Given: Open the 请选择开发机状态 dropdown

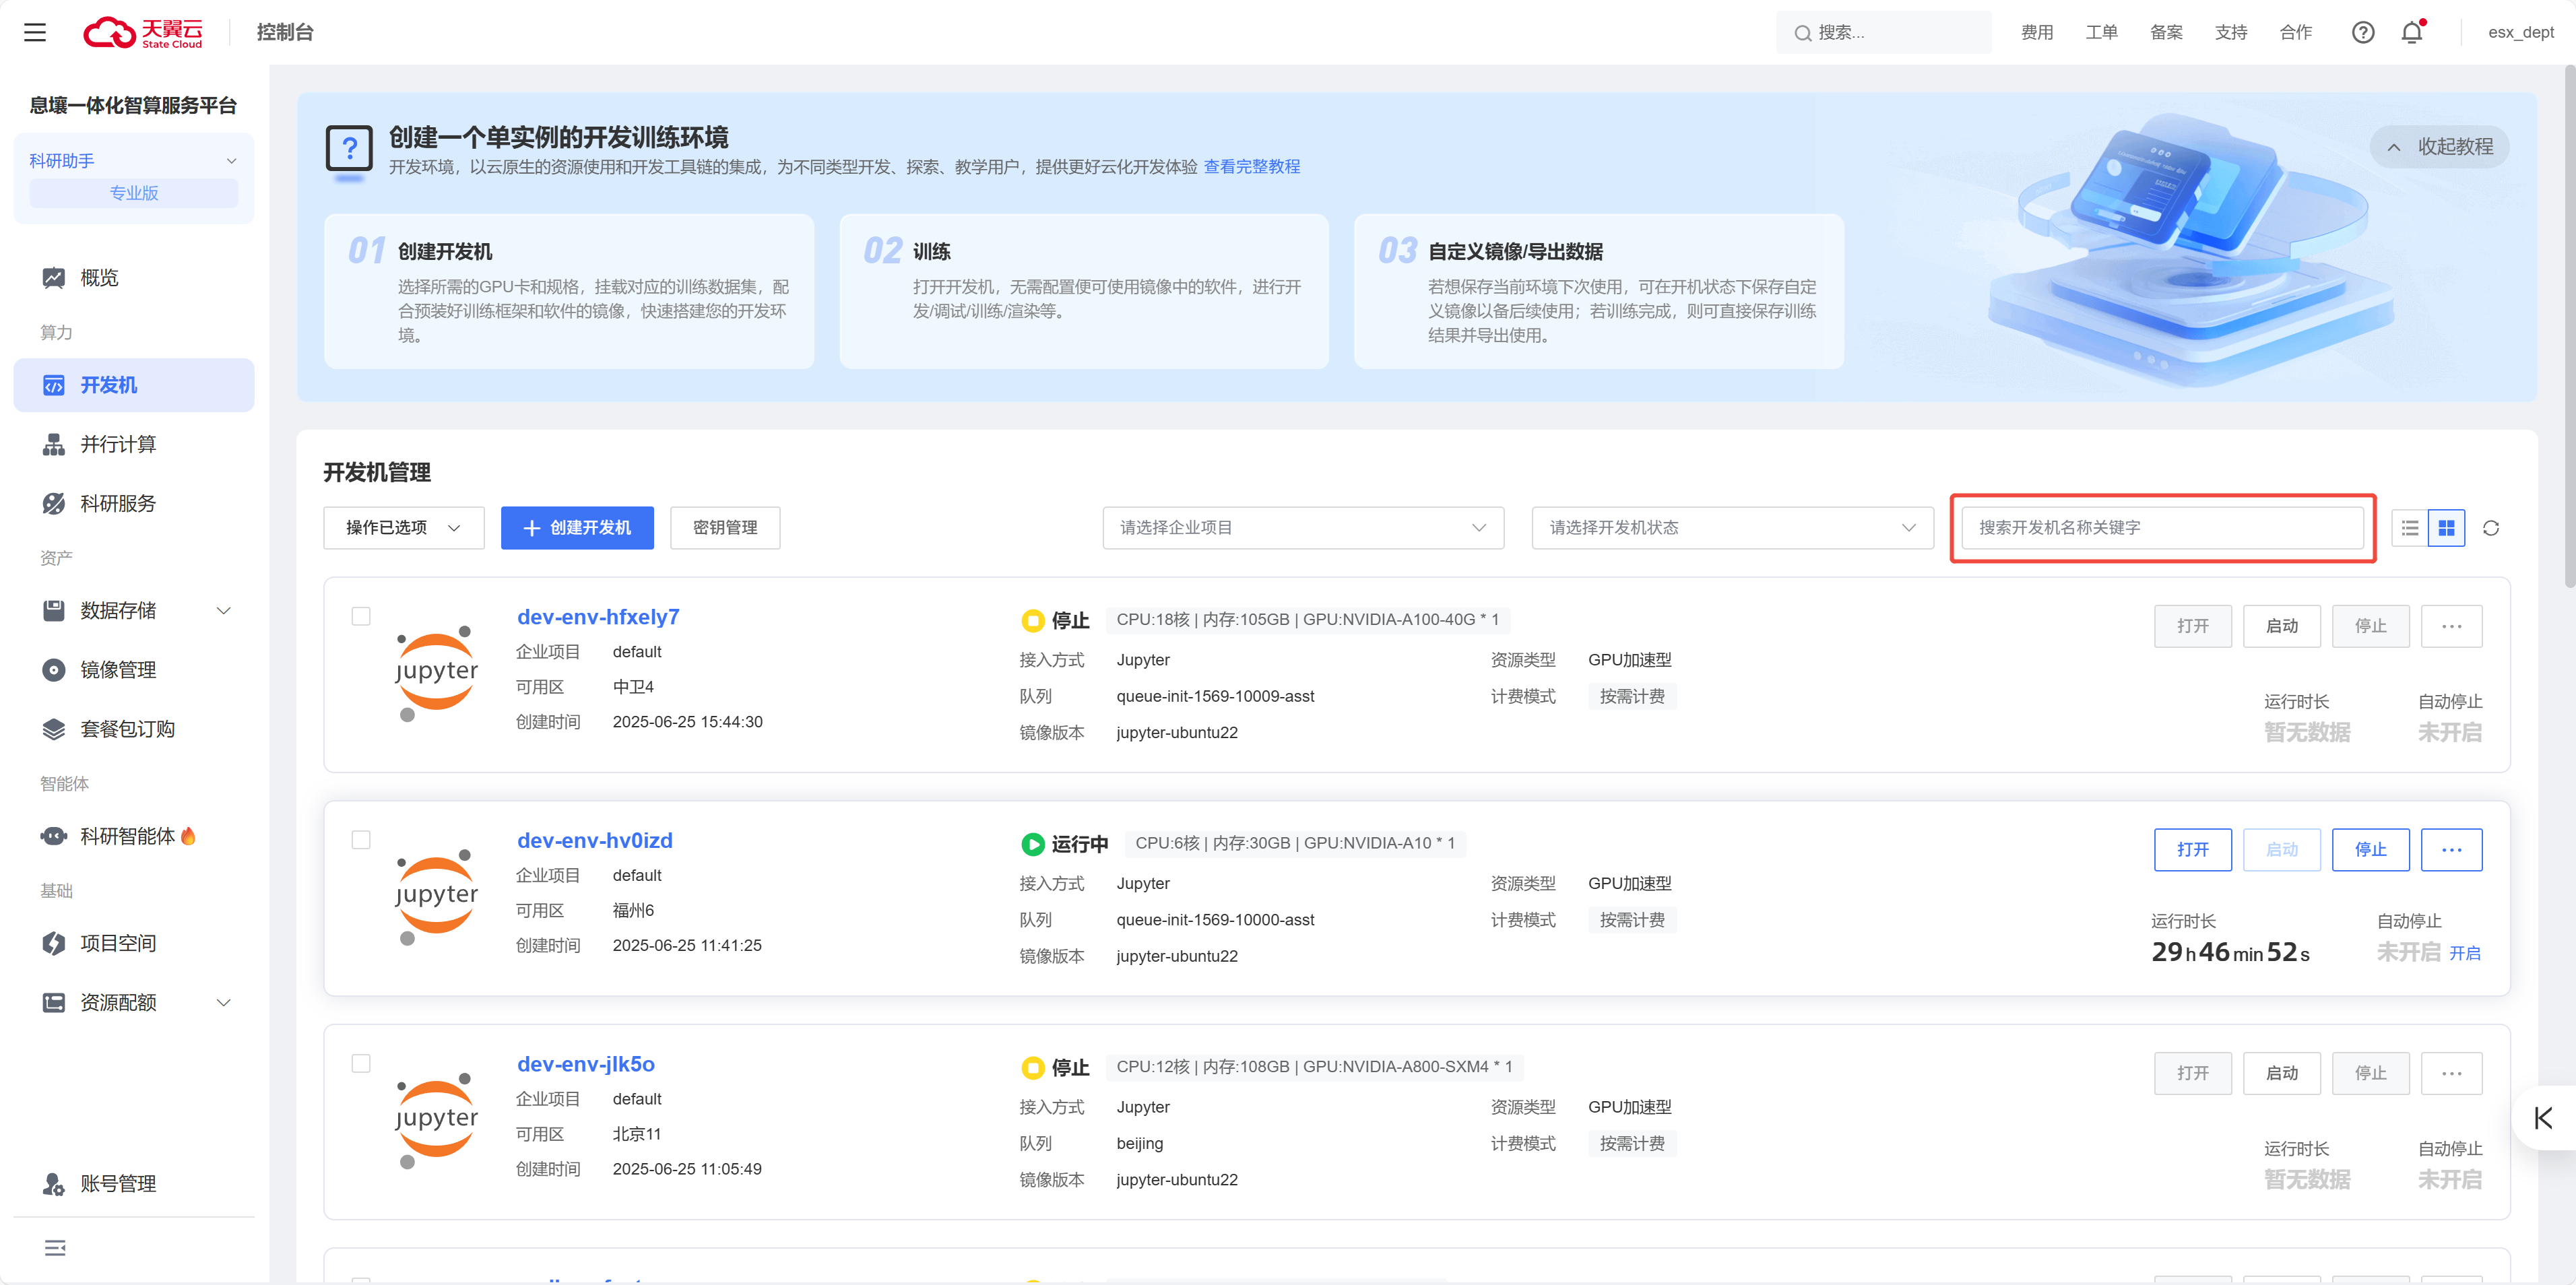Looking at the screenshot, I should tap(1732, 527).
